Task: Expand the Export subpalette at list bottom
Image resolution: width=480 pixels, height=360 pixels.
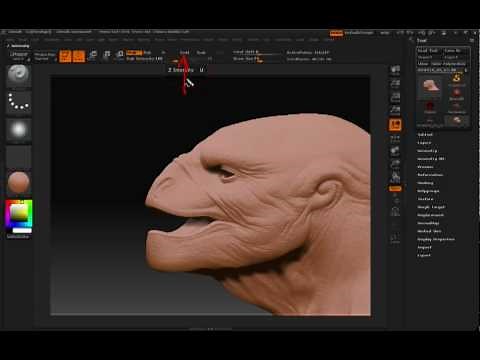Action: (x=424, y=256)
